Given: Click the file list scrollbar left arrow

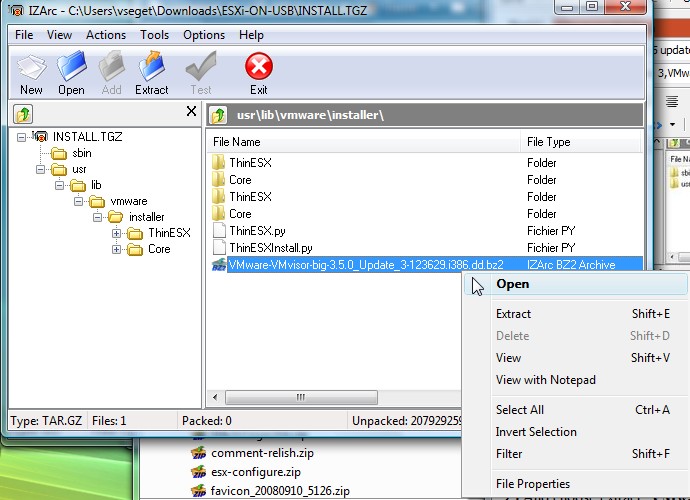Looking at the screenshot, I should tap(215, 397).
